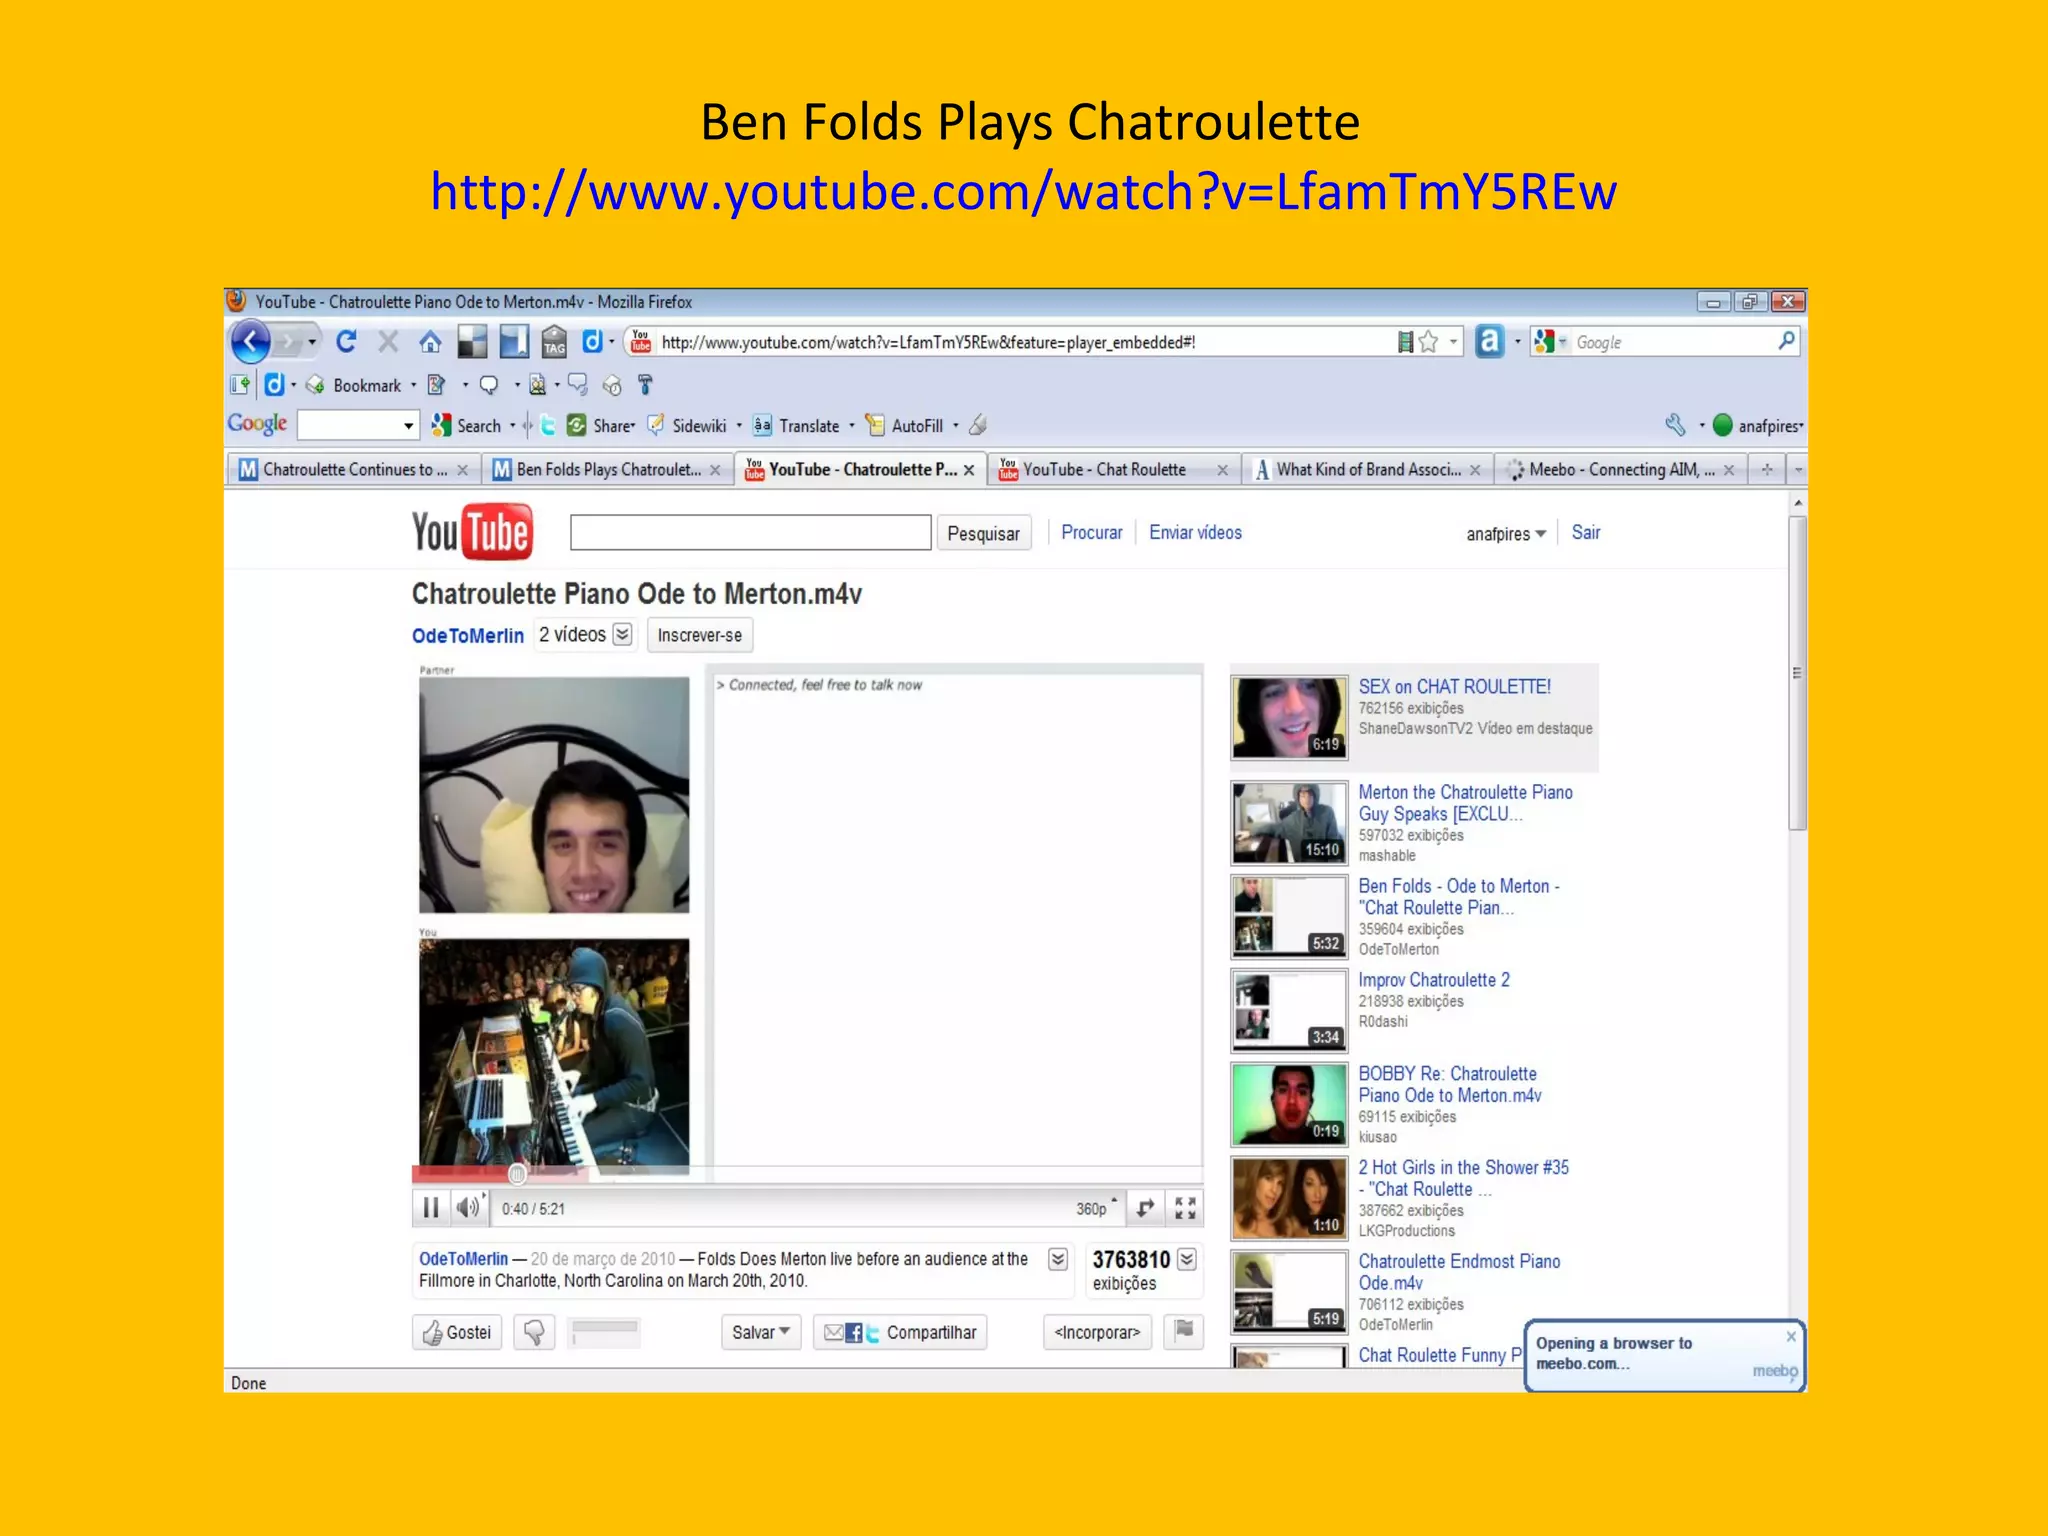Open the 360p quality selector
The height and width of the screenshot is (1536, 2048).
[1096, 1208]
